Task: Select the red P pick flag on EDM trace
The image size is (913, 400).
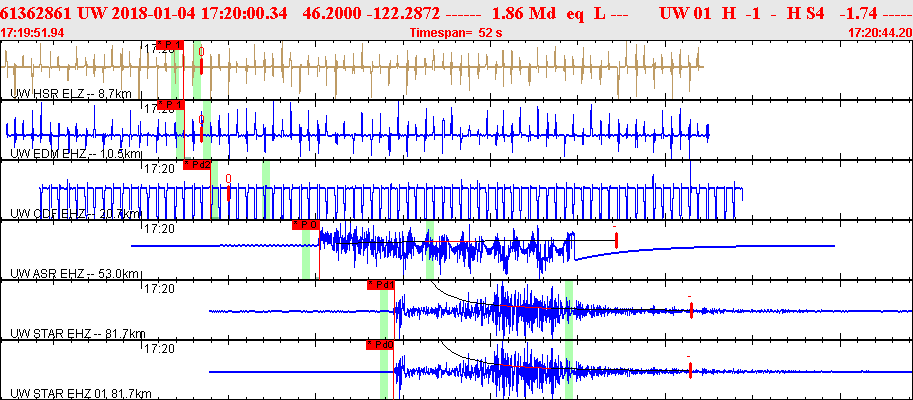Action: click(x=171, y=105)
